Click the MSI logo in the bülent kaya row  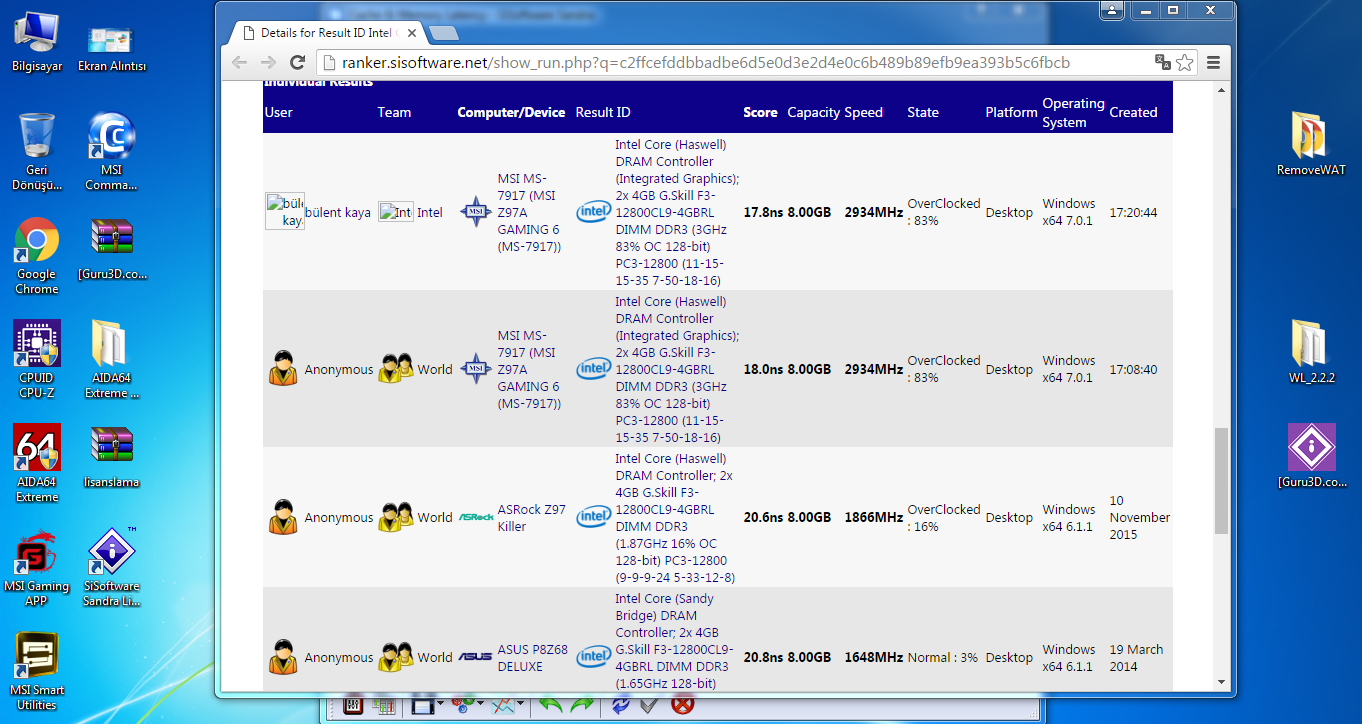pos(476,212)
